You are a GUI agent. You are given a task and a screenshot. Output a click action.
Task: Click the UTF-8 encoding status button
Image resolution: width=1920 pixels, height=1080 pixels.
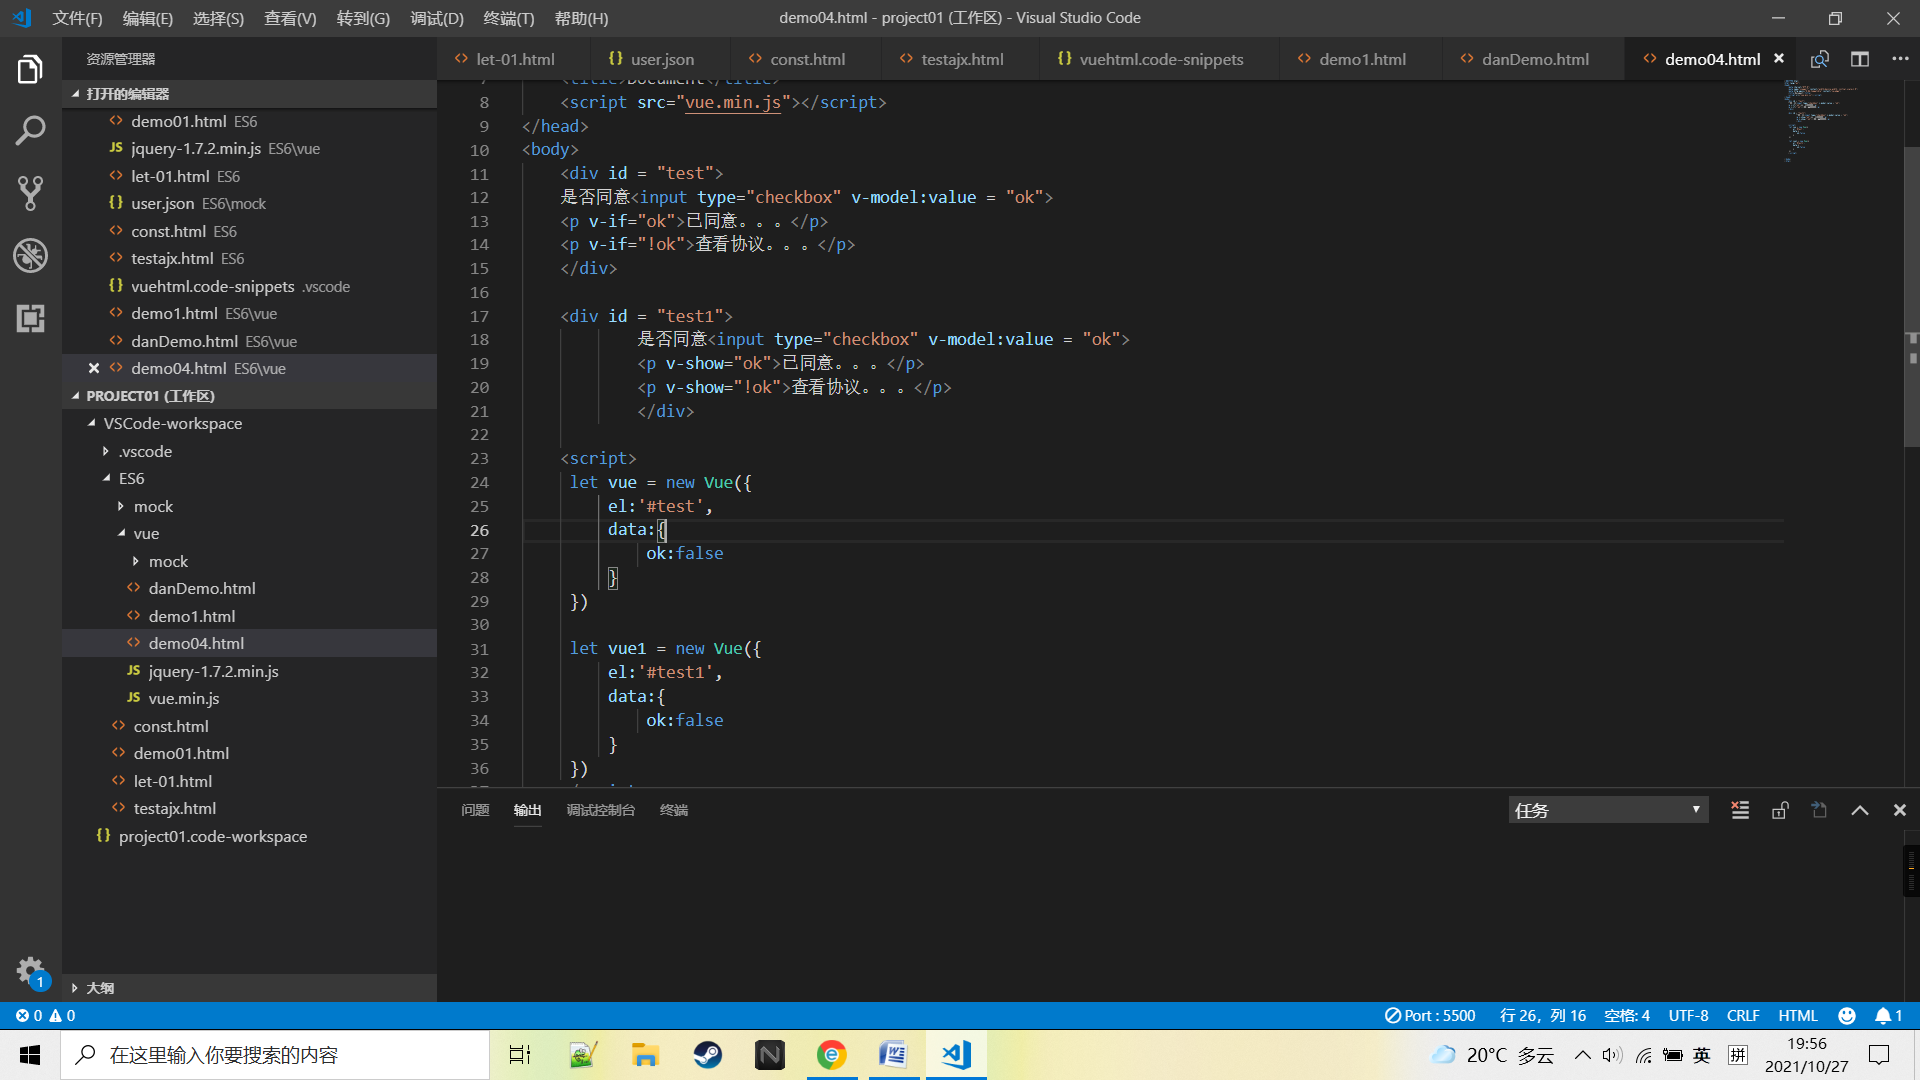(x=1687, y=1015)
